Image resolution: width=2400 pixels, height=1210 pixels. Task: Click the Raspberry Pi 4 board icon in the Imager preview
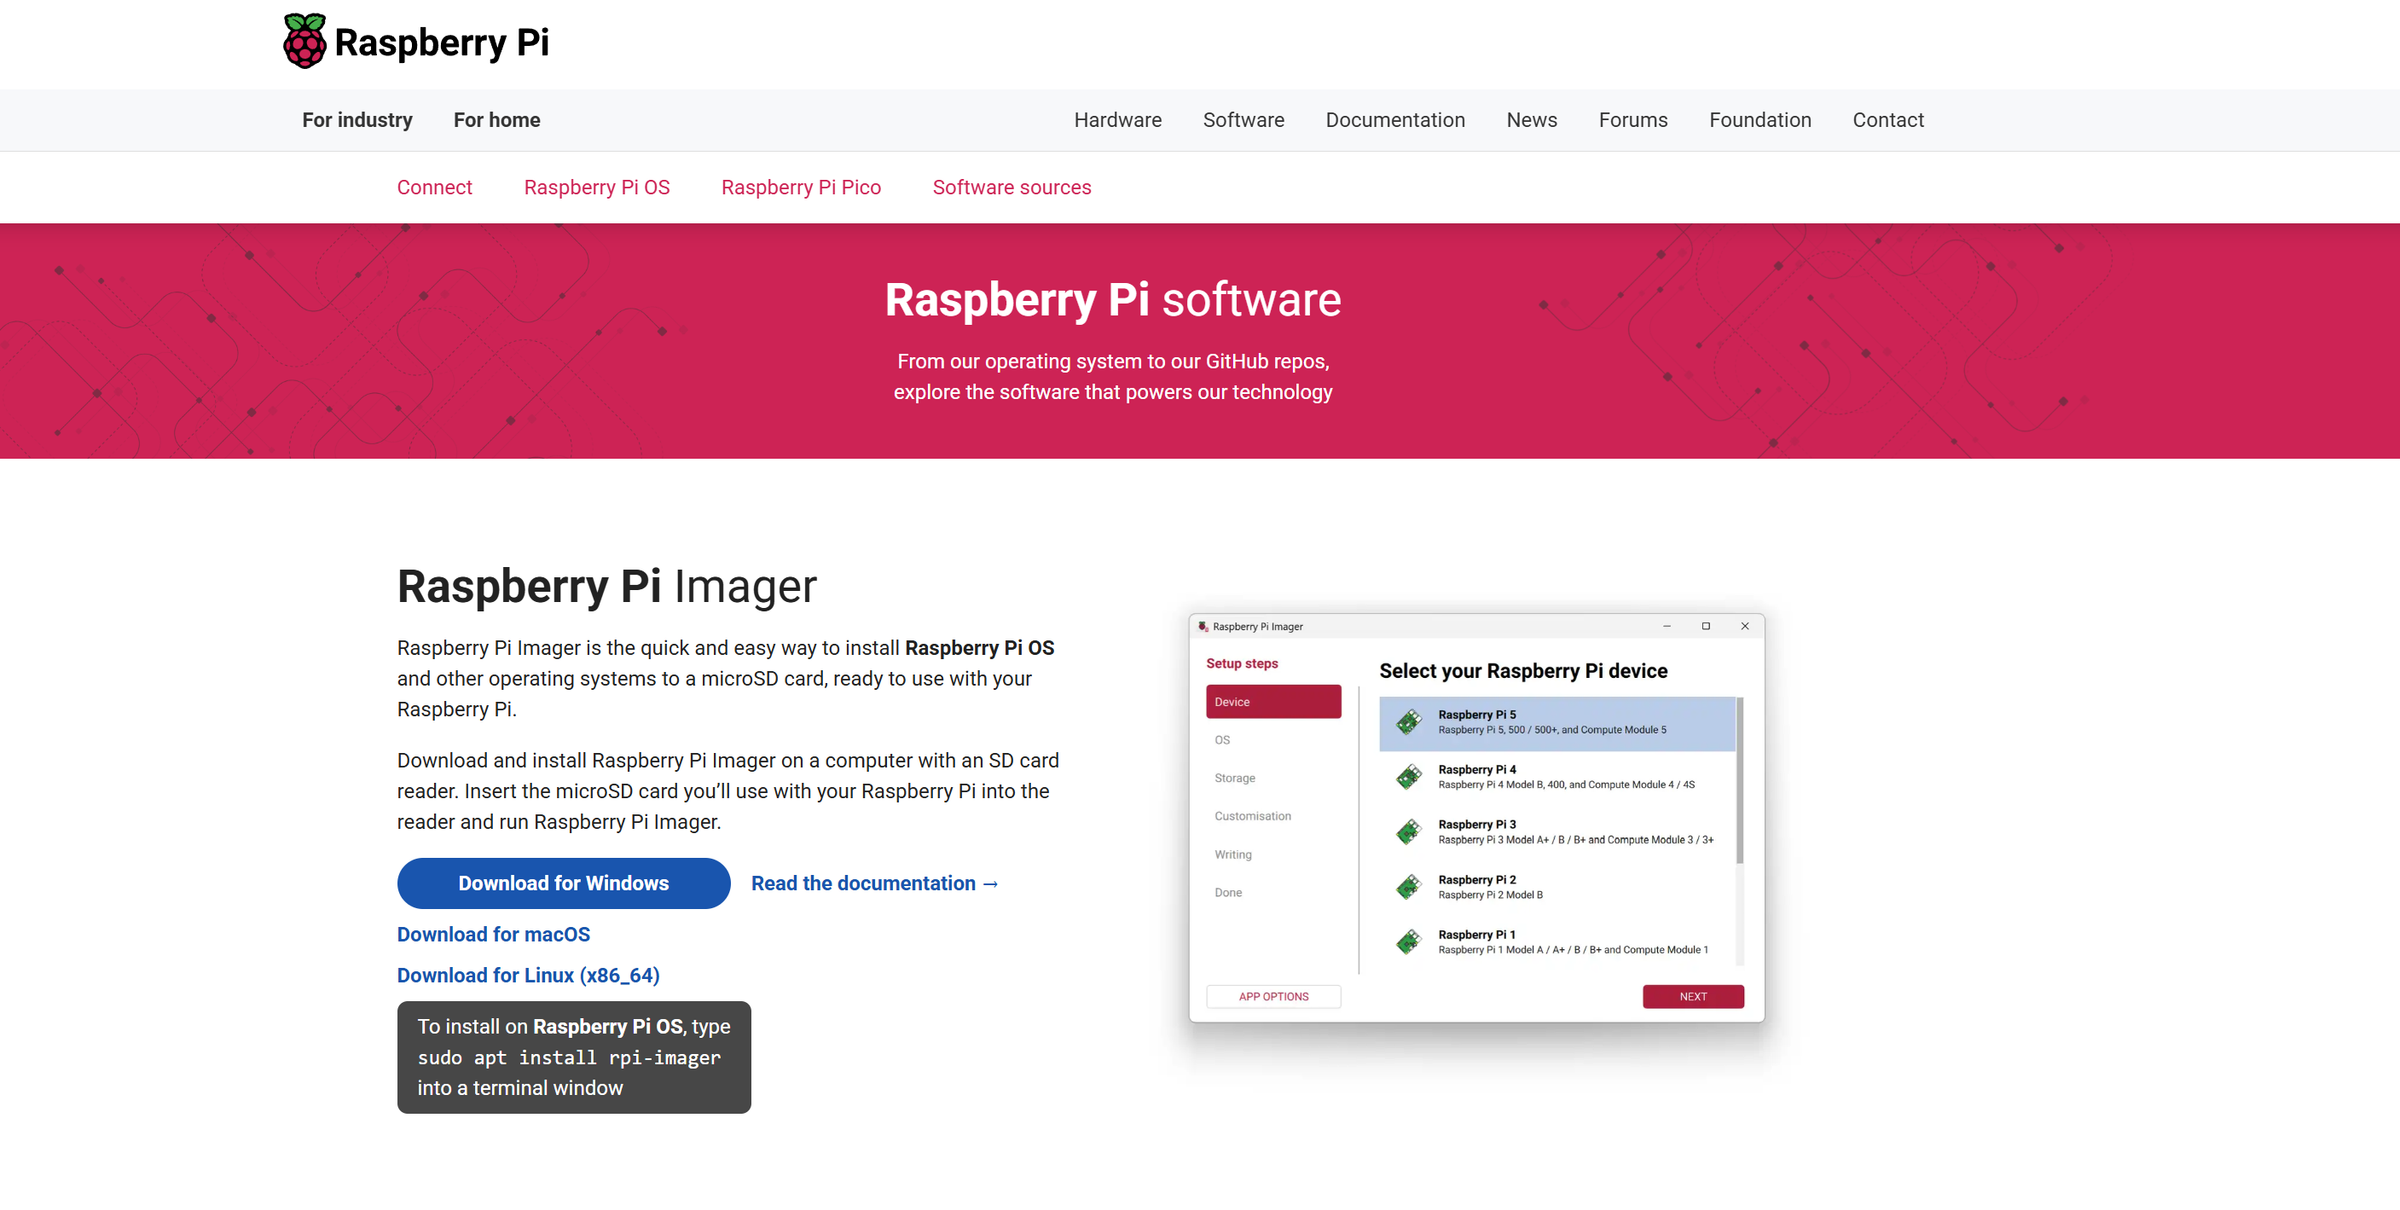[1409, 777]
